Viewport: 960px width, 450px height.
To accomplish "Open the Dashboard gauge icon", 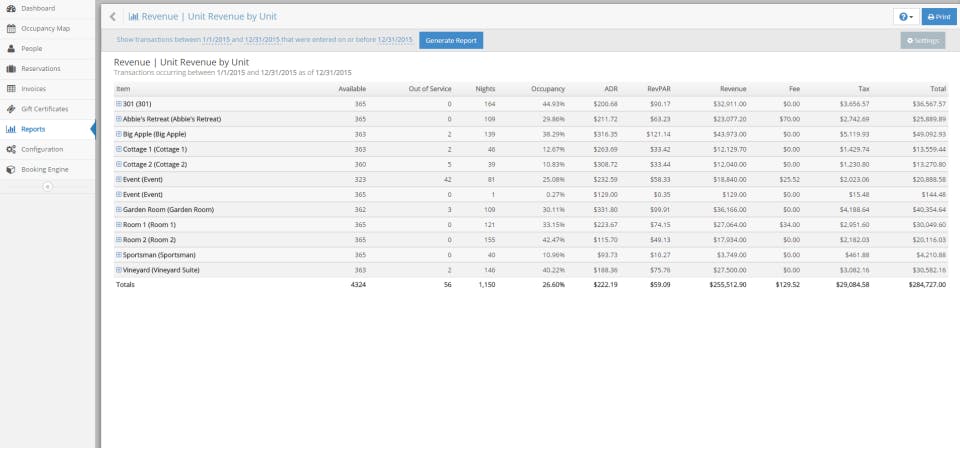I will pos(10,9).
